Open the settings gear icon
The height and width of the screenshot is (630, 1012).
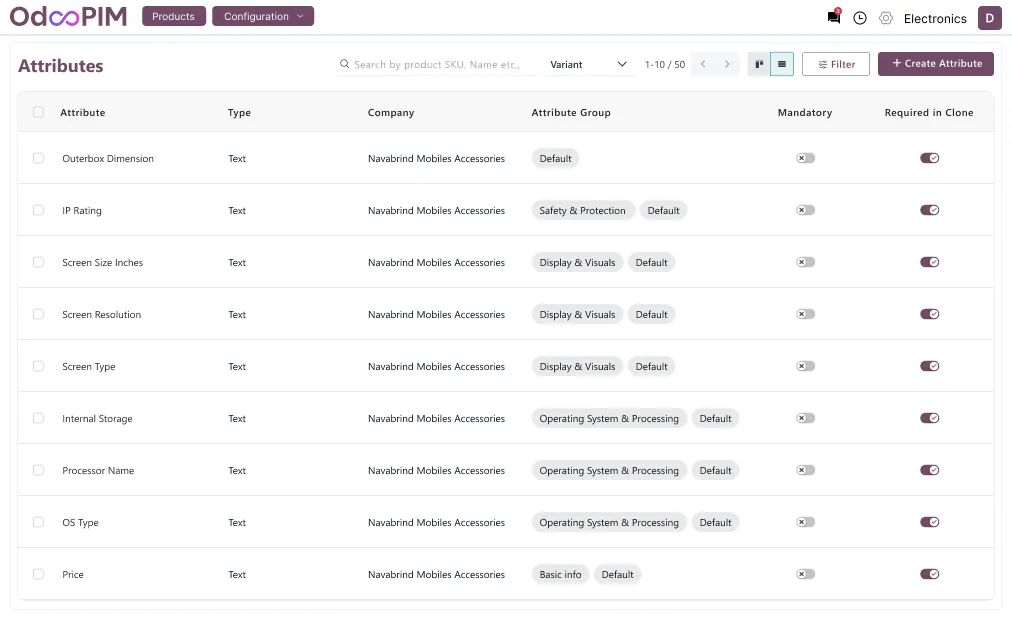point(885,18)
